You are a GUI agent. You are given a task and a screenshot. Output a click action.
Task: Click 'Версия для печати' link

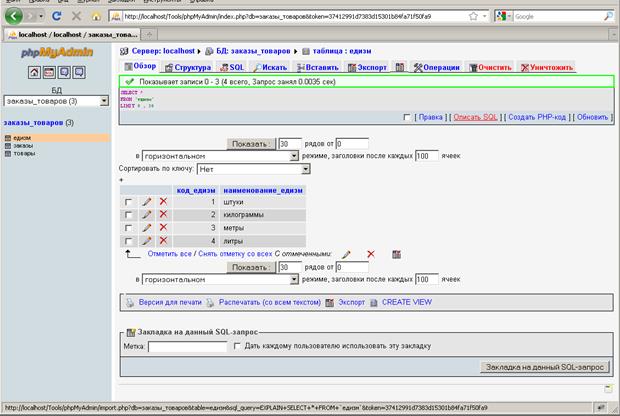170,302
